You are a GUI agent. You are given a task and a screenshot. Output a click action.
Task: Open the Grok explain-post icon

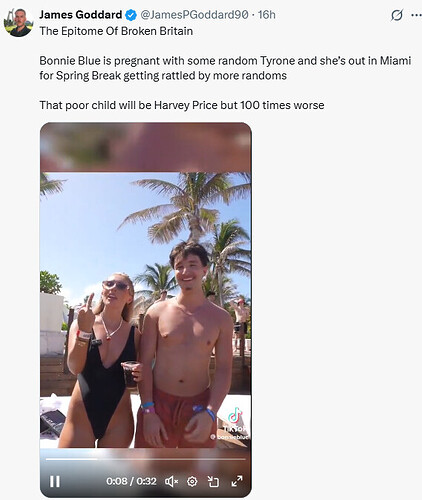tap(397, 15)
